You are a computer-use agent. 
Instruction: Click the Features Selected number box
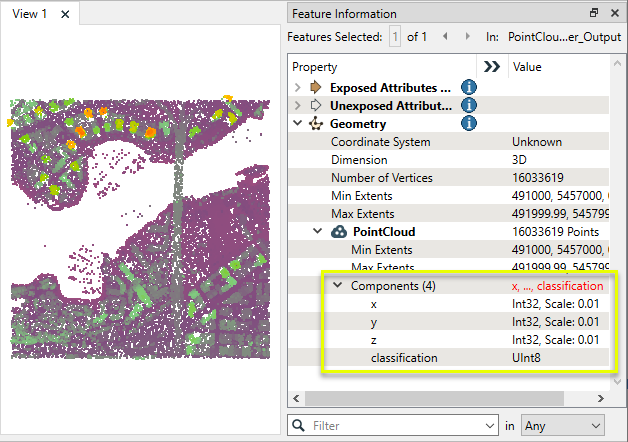395,37
